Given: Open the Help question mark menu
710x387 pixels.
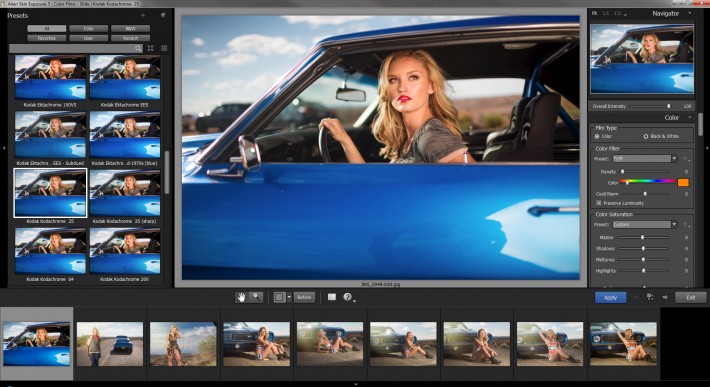Looking at the screenshot, I should point(348,297).
